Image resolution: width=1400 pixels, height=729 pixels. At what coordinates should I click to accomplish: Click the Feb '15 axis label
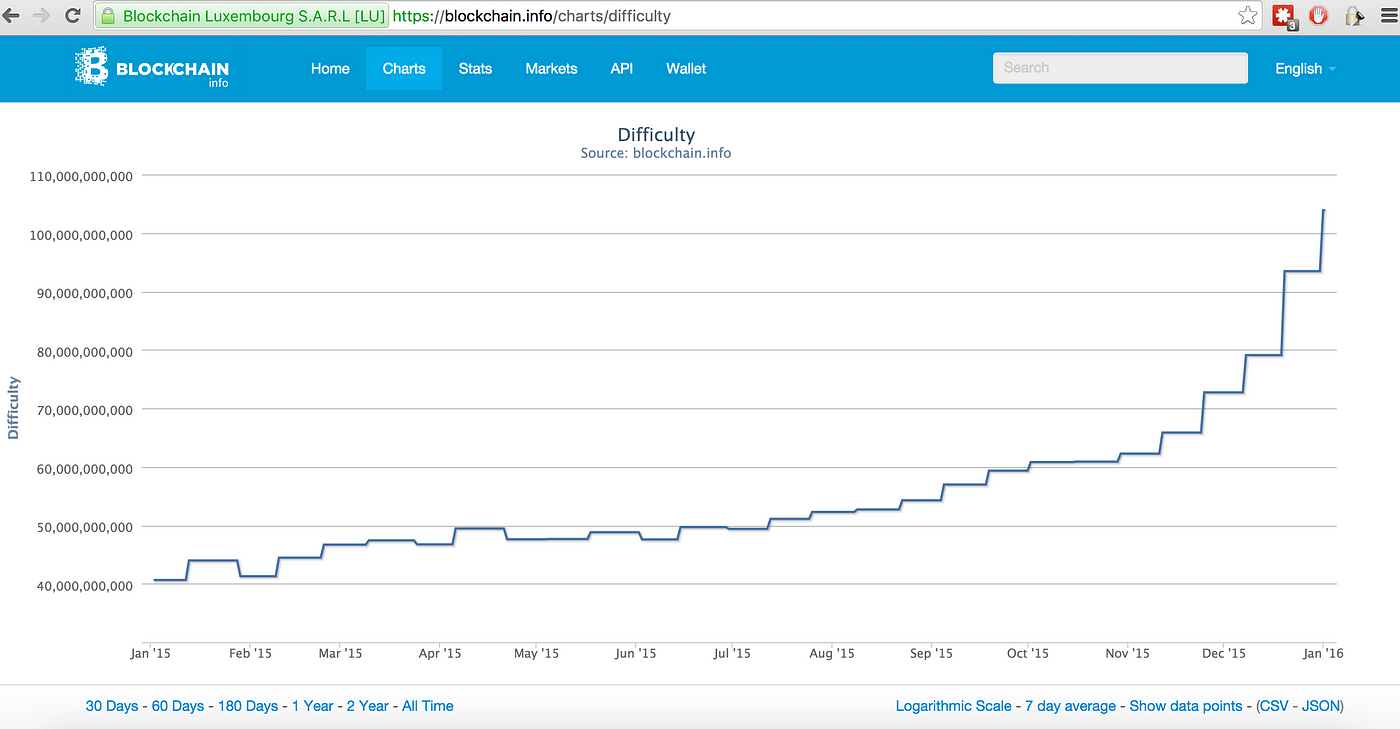[250, 654]
